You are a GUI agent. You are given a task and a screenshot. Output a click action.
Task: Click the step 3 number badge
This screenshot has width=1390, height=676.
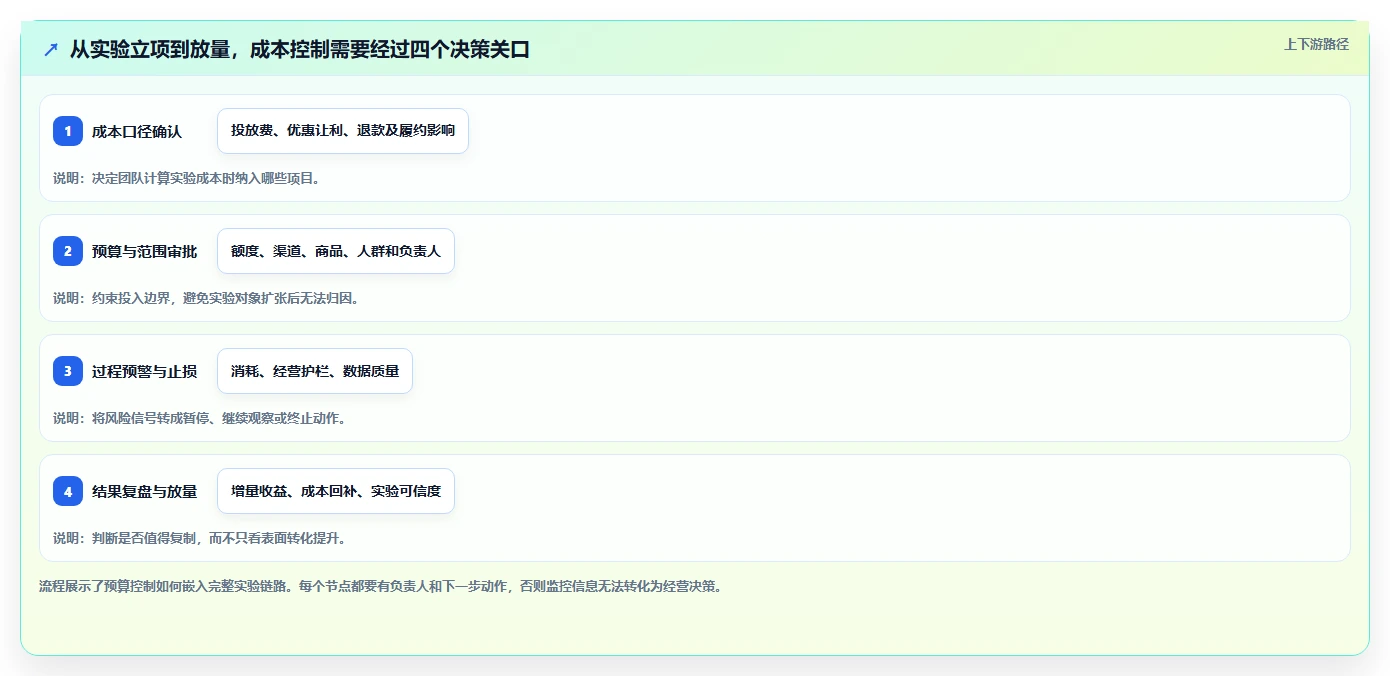pyautogui.click(x=68, y=371)
